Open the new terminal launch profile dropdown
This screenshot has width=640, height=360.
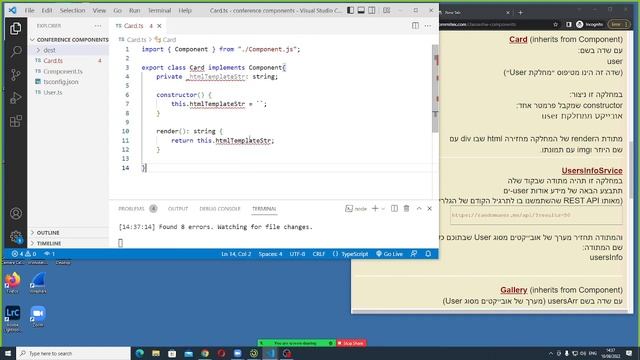coord(383,209)
